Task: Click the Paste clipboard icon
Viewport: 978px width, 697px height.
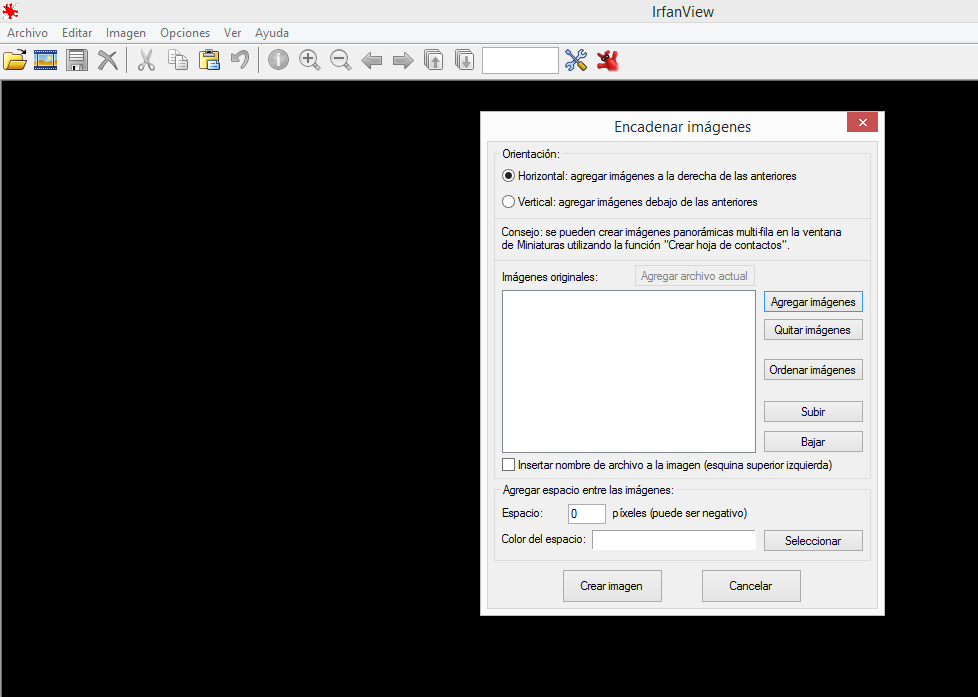Action: point(209,61)
